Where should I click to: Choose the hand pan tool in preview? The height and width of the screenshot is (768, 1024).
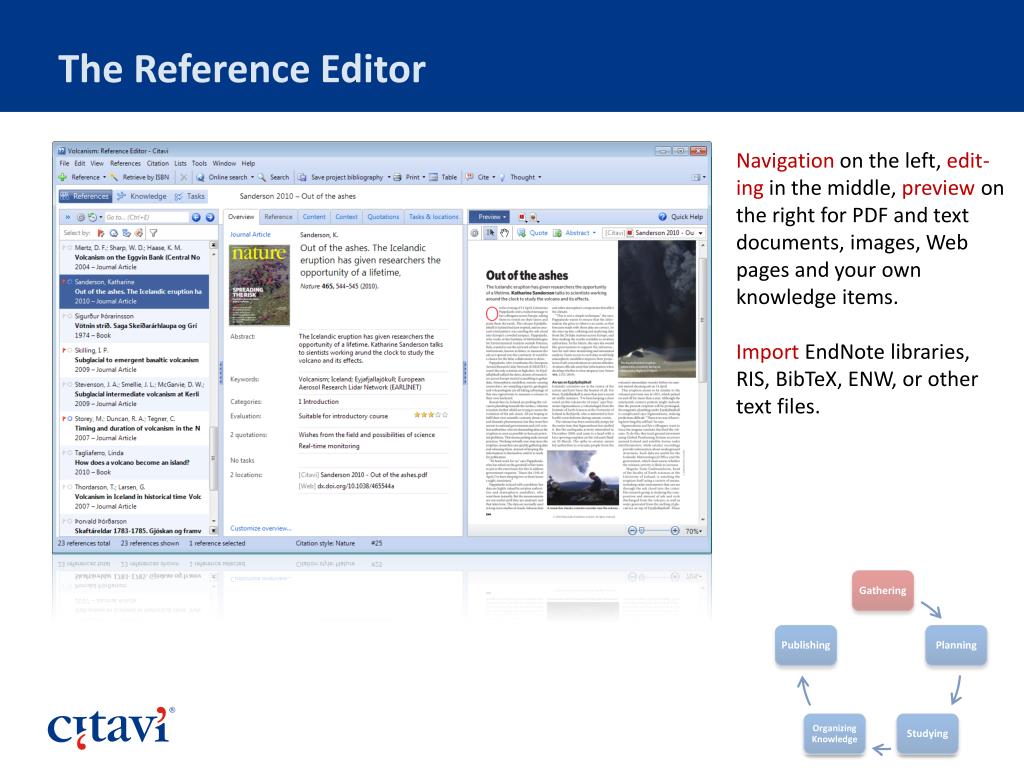(504, 233)
